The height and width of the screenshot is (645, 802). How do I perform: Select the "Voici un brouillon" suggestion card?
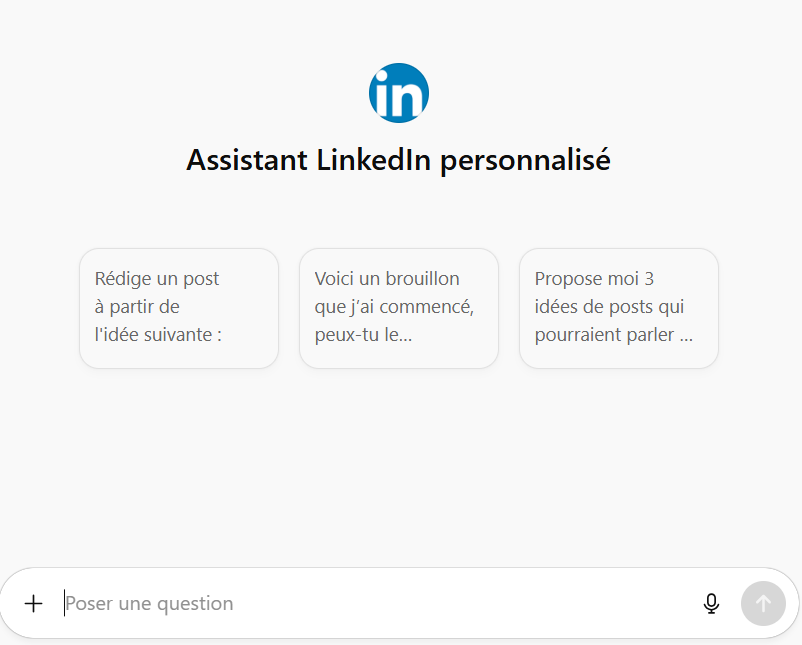click(398, 307)
